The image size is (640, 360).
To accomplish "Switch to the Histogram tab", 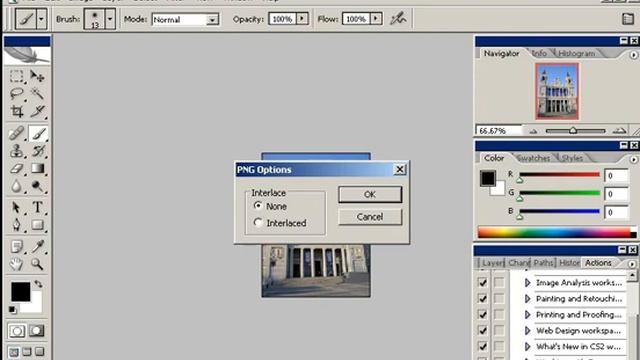I will pos(576,53).
